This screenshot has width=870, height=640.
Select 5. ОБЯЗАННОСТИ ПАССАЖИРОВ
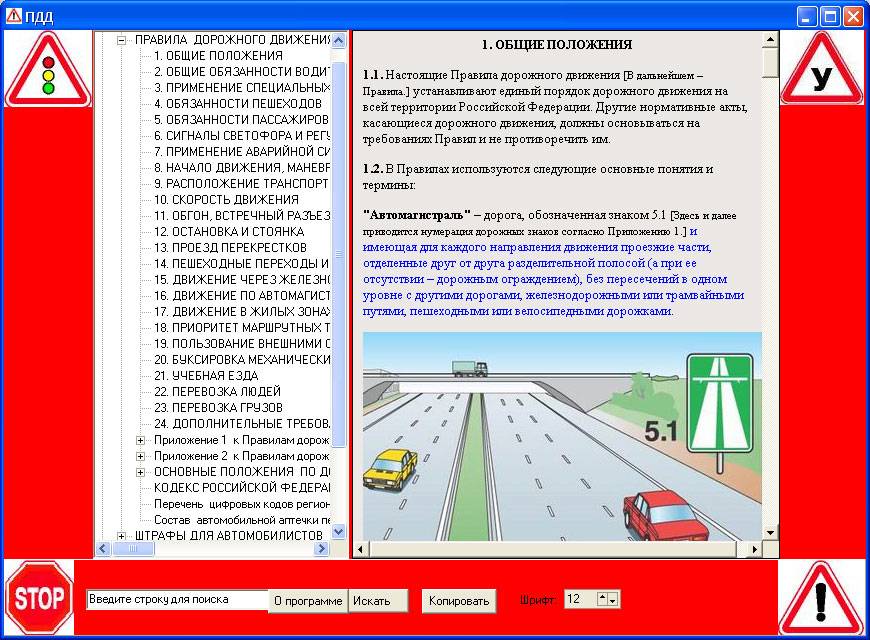click(x=241, y=120)
